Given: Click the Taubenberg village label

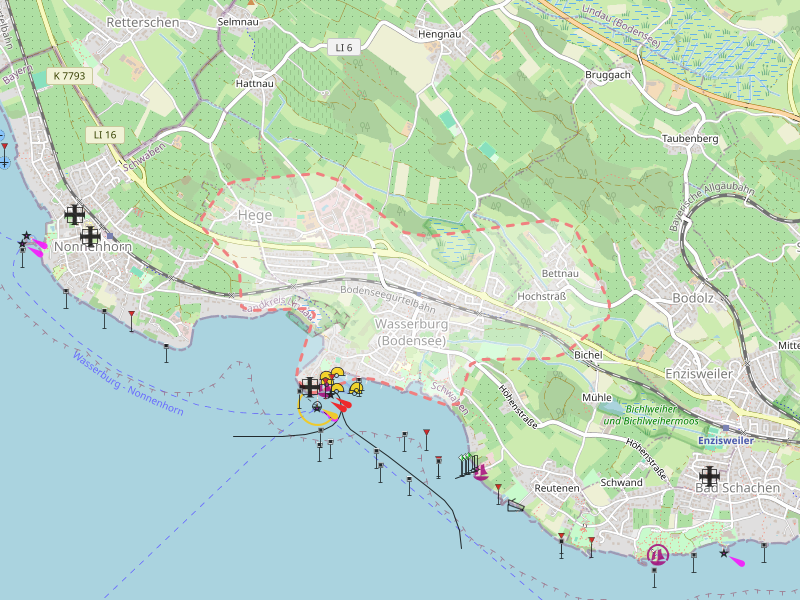Looking at the screenshot, I should click(690, 138).
